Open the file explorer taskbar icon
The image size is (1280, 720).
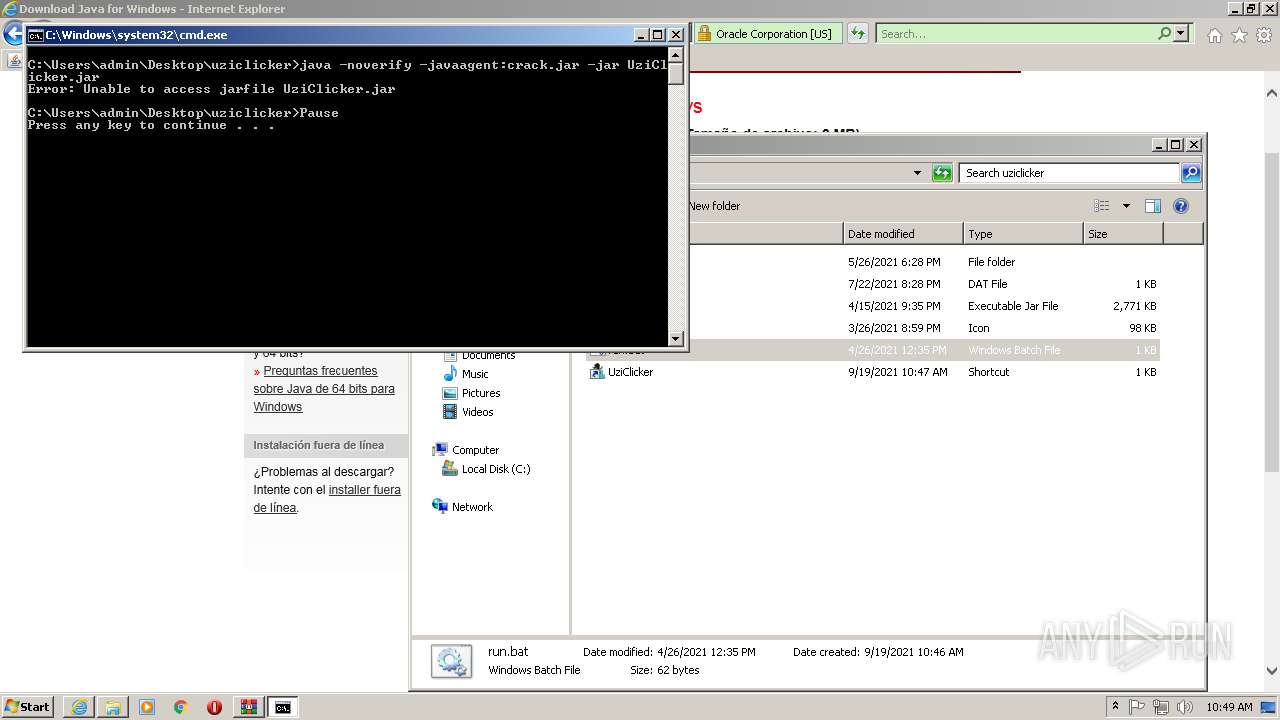[112, 707]
